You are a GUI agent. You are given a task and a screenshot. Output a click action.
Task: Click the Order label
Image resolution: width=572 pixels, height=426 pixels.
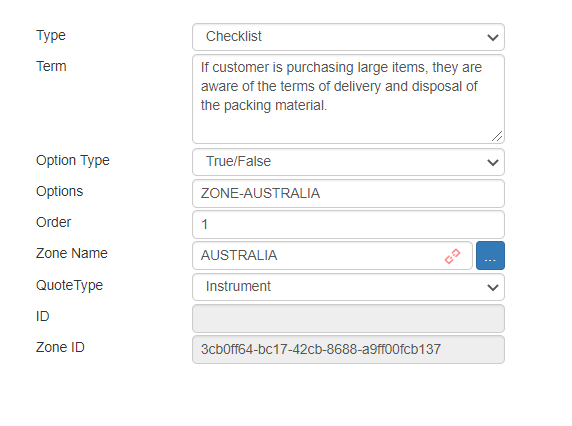pyautogui.click(x=53, y=222)
